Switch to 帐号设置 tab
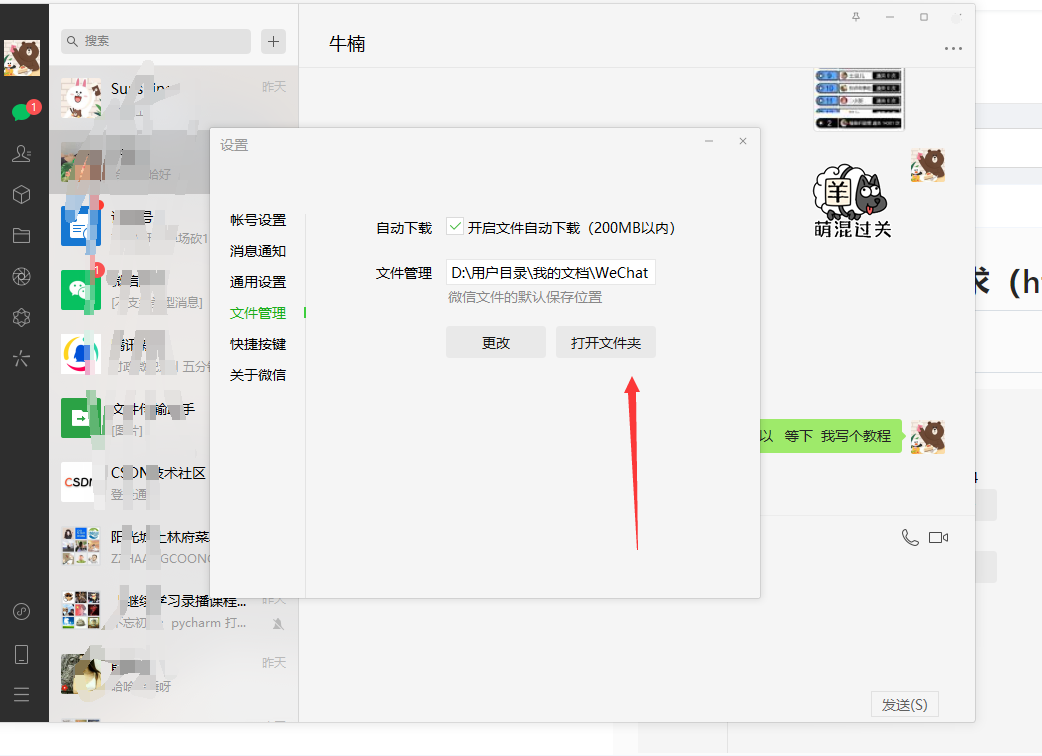 click(x=258, y=220)
